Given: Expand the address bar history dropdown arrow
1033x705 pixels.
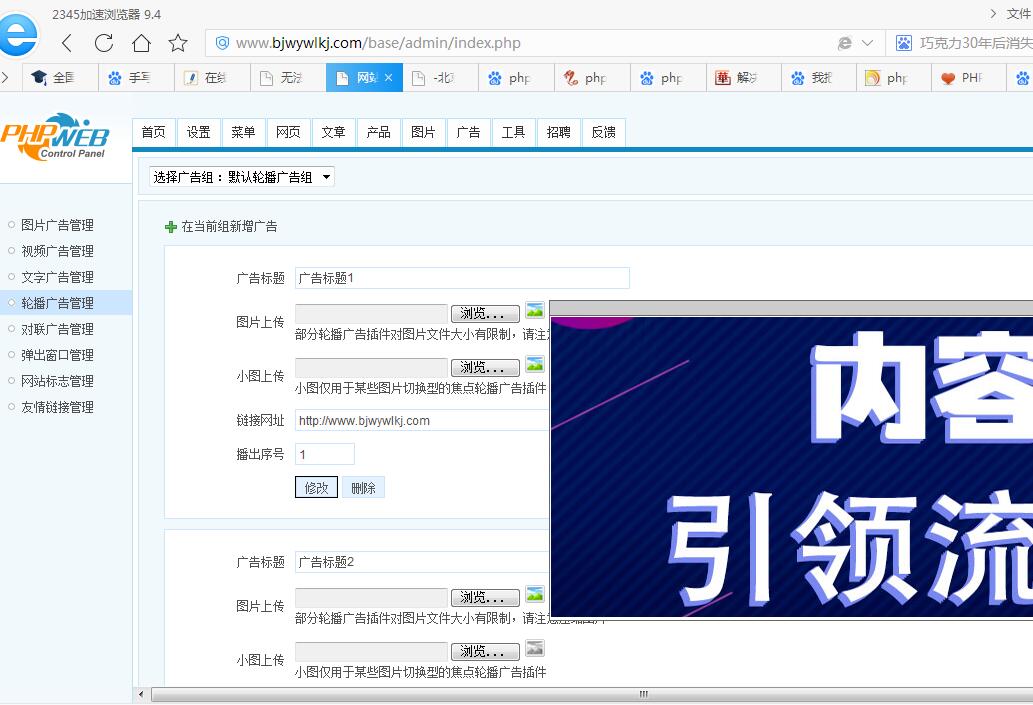Looking at the screenshot, I should point(867,43).
